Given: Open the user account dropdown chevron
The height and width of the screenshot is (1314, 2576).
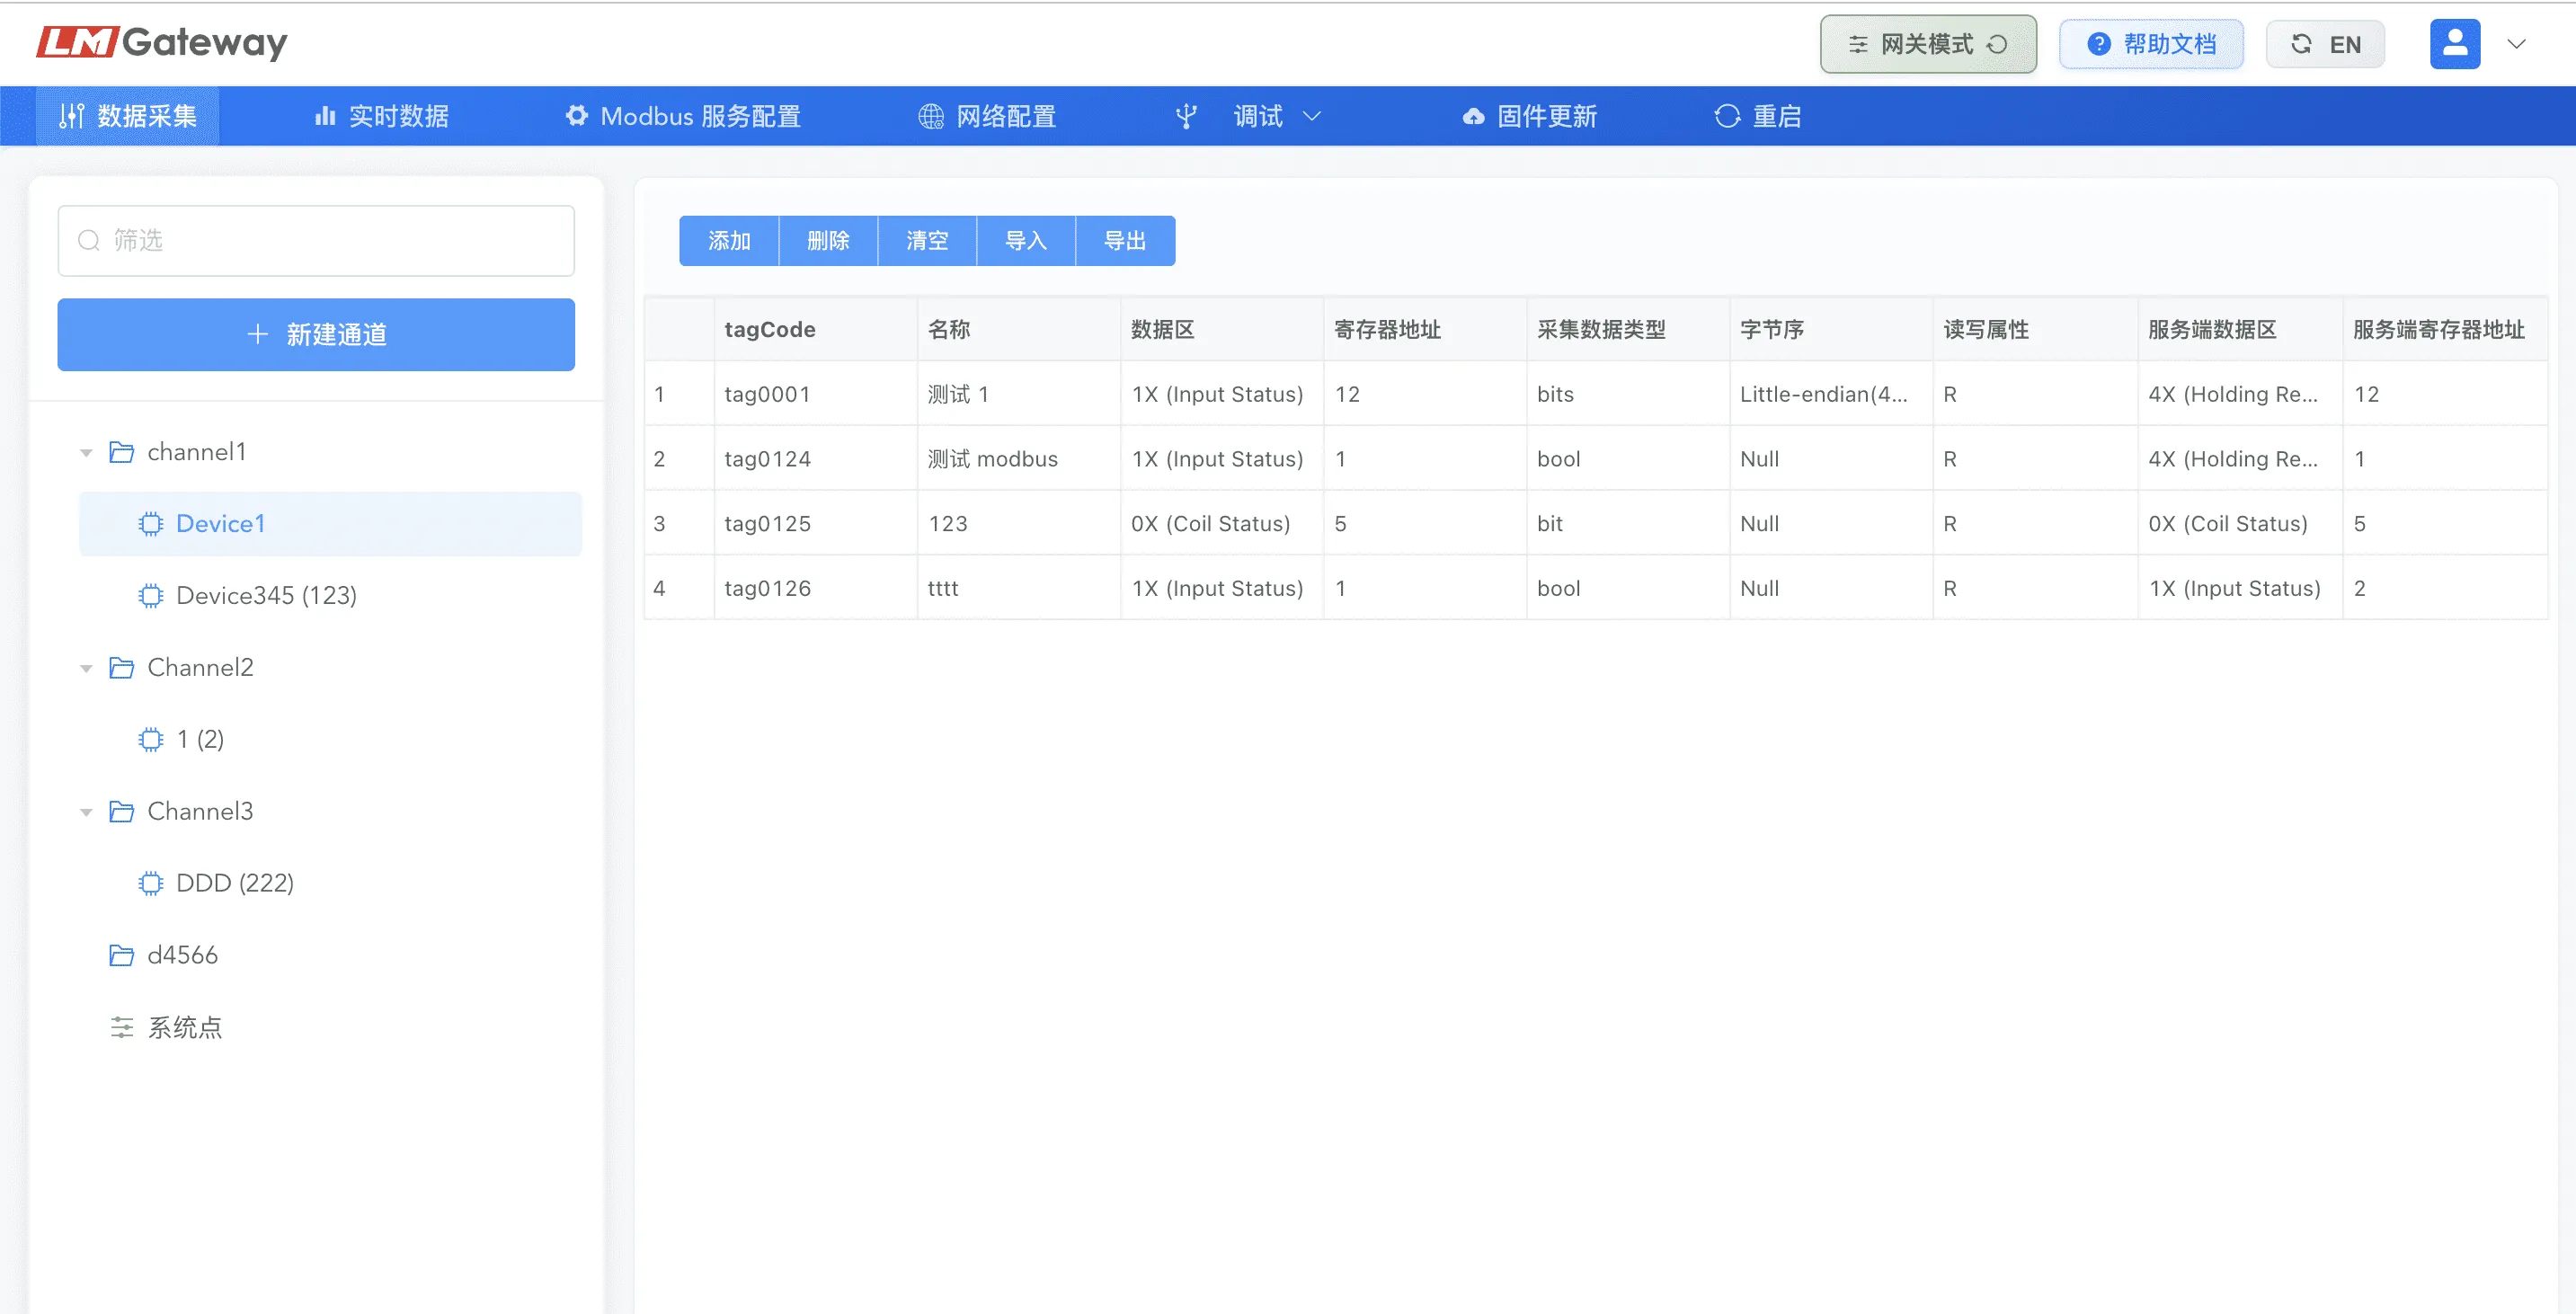Looking at the screenshot, I should (2516, 44).
